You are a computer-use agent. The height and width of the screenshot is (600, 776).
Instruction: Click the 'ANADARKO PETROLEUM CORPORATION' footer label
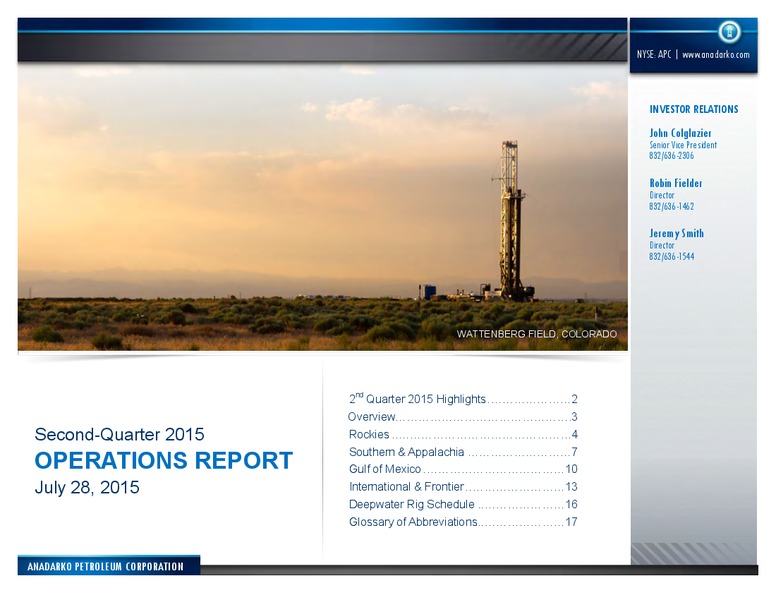pyautogui.click(x=105, y=566)
